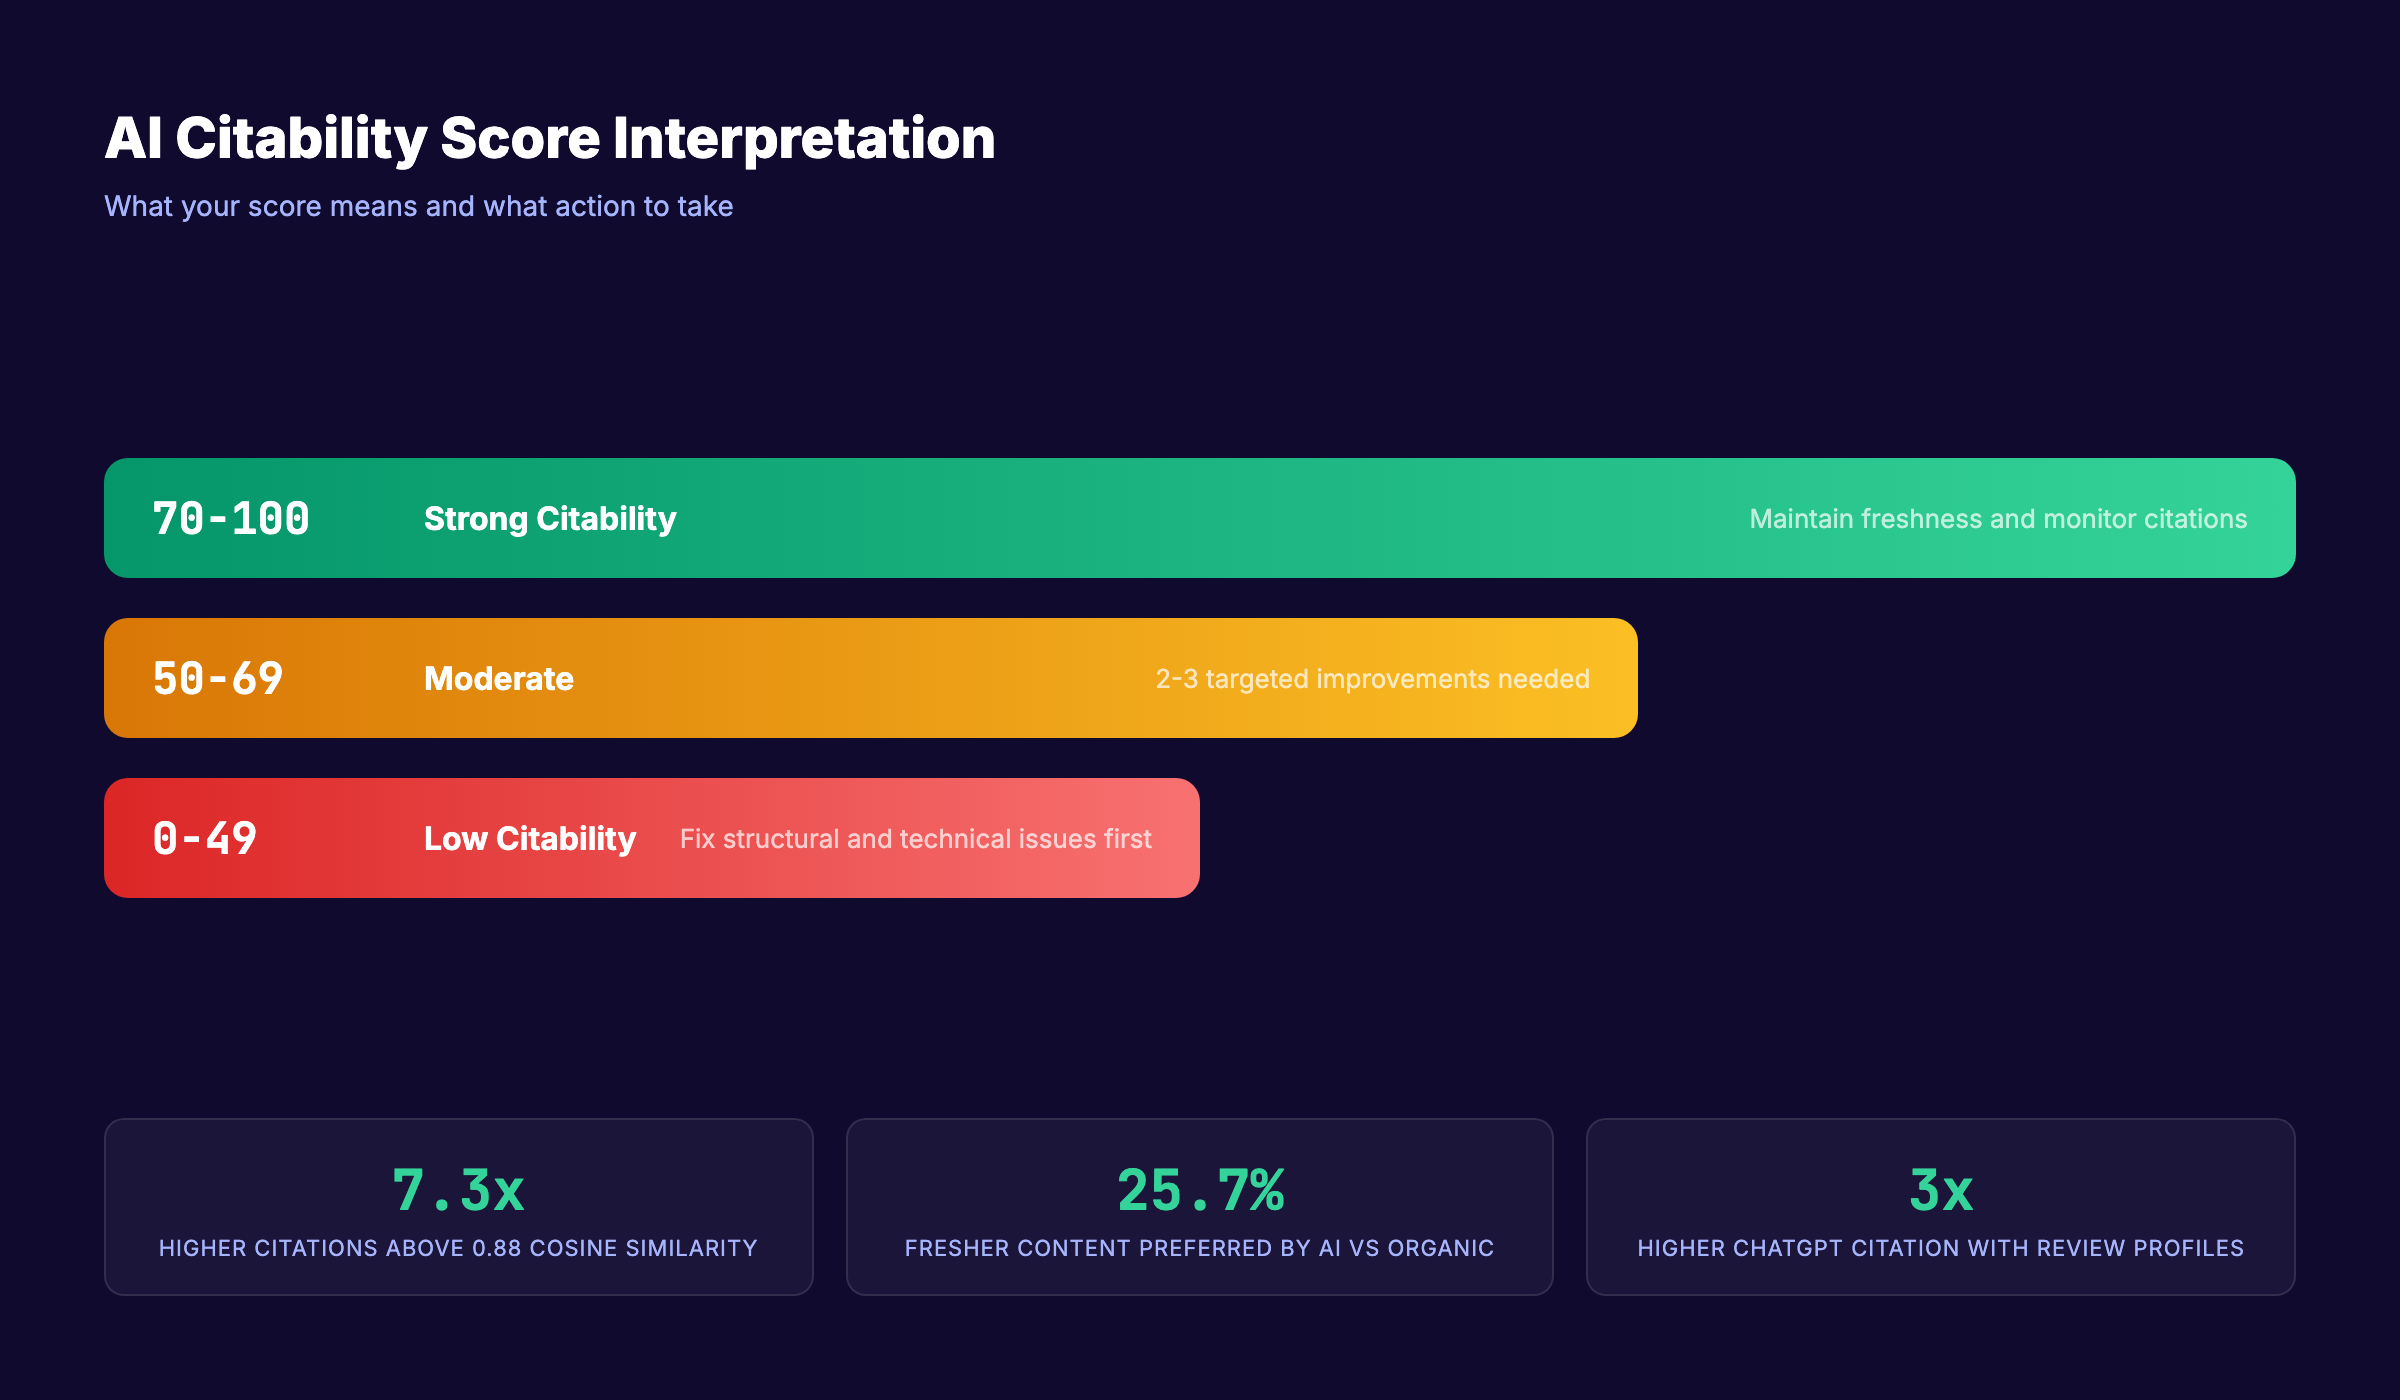Click the 'Strong Citability' text label
Image resolution: width=2400 pixels, height=1400 pixels.
point(549,518)
